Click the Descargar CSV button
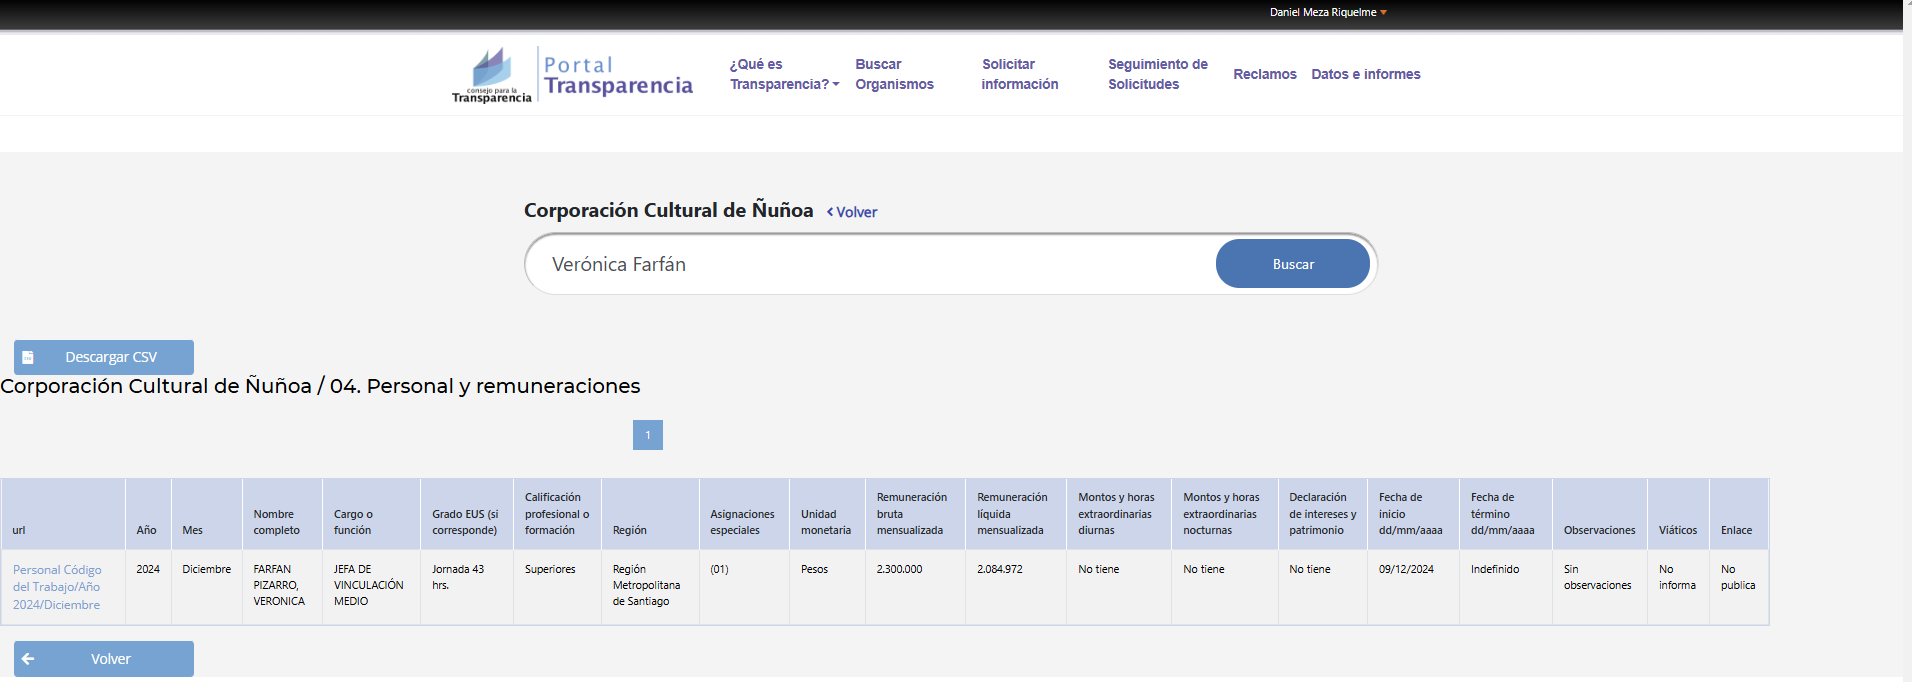The image size is (1912, 682). 104,357
